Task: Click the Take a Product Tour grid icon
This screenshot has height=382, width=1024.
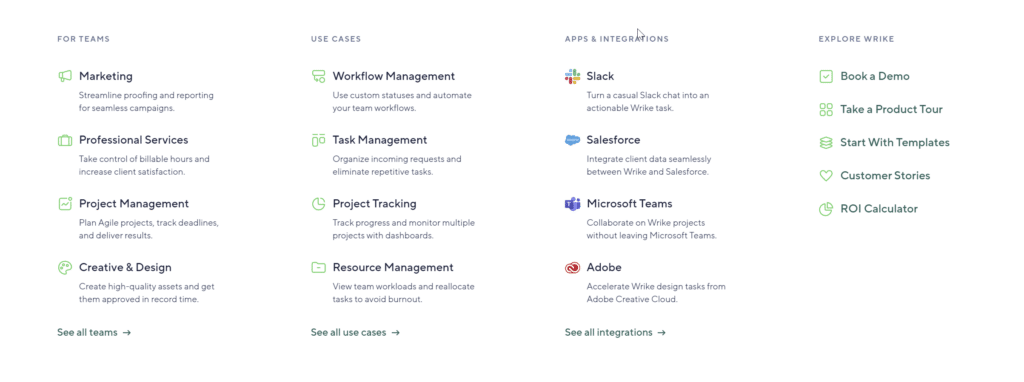Action: (x=826, y=110)
